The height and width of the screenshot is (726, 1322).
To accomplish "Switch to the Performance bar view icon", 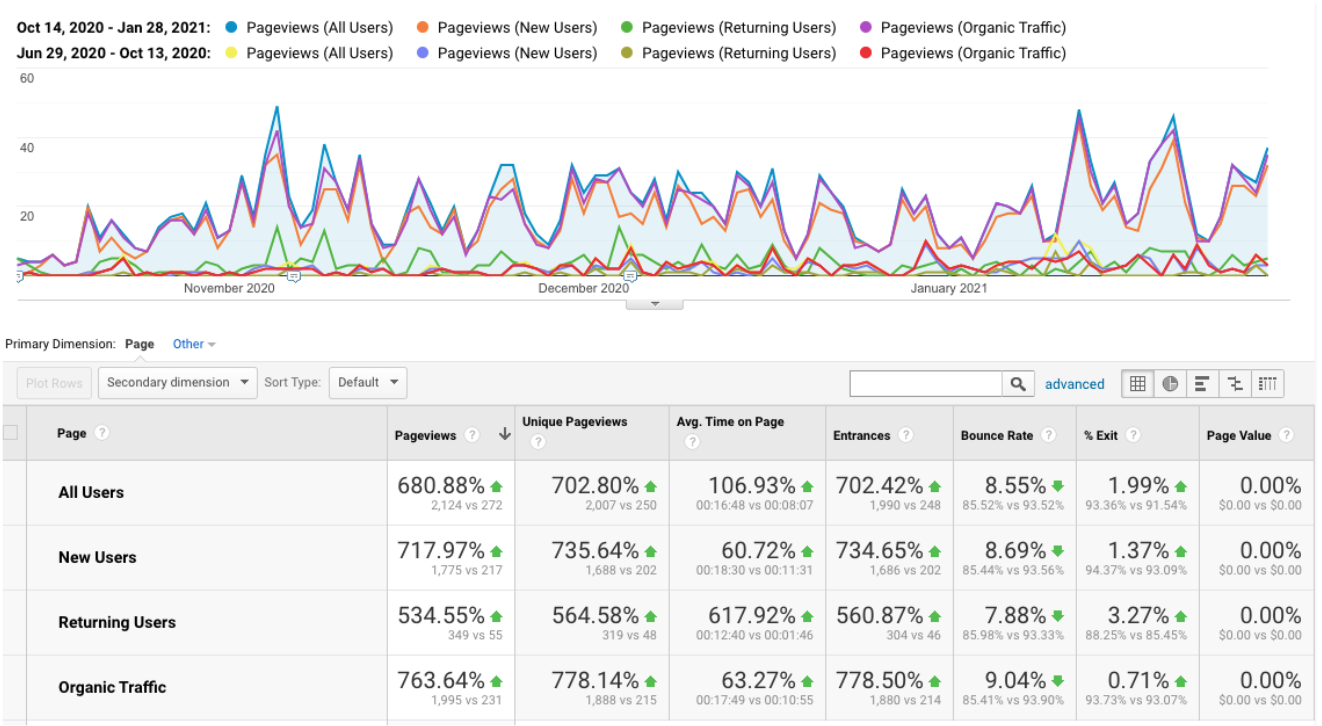I will (x=1202, y=384).
